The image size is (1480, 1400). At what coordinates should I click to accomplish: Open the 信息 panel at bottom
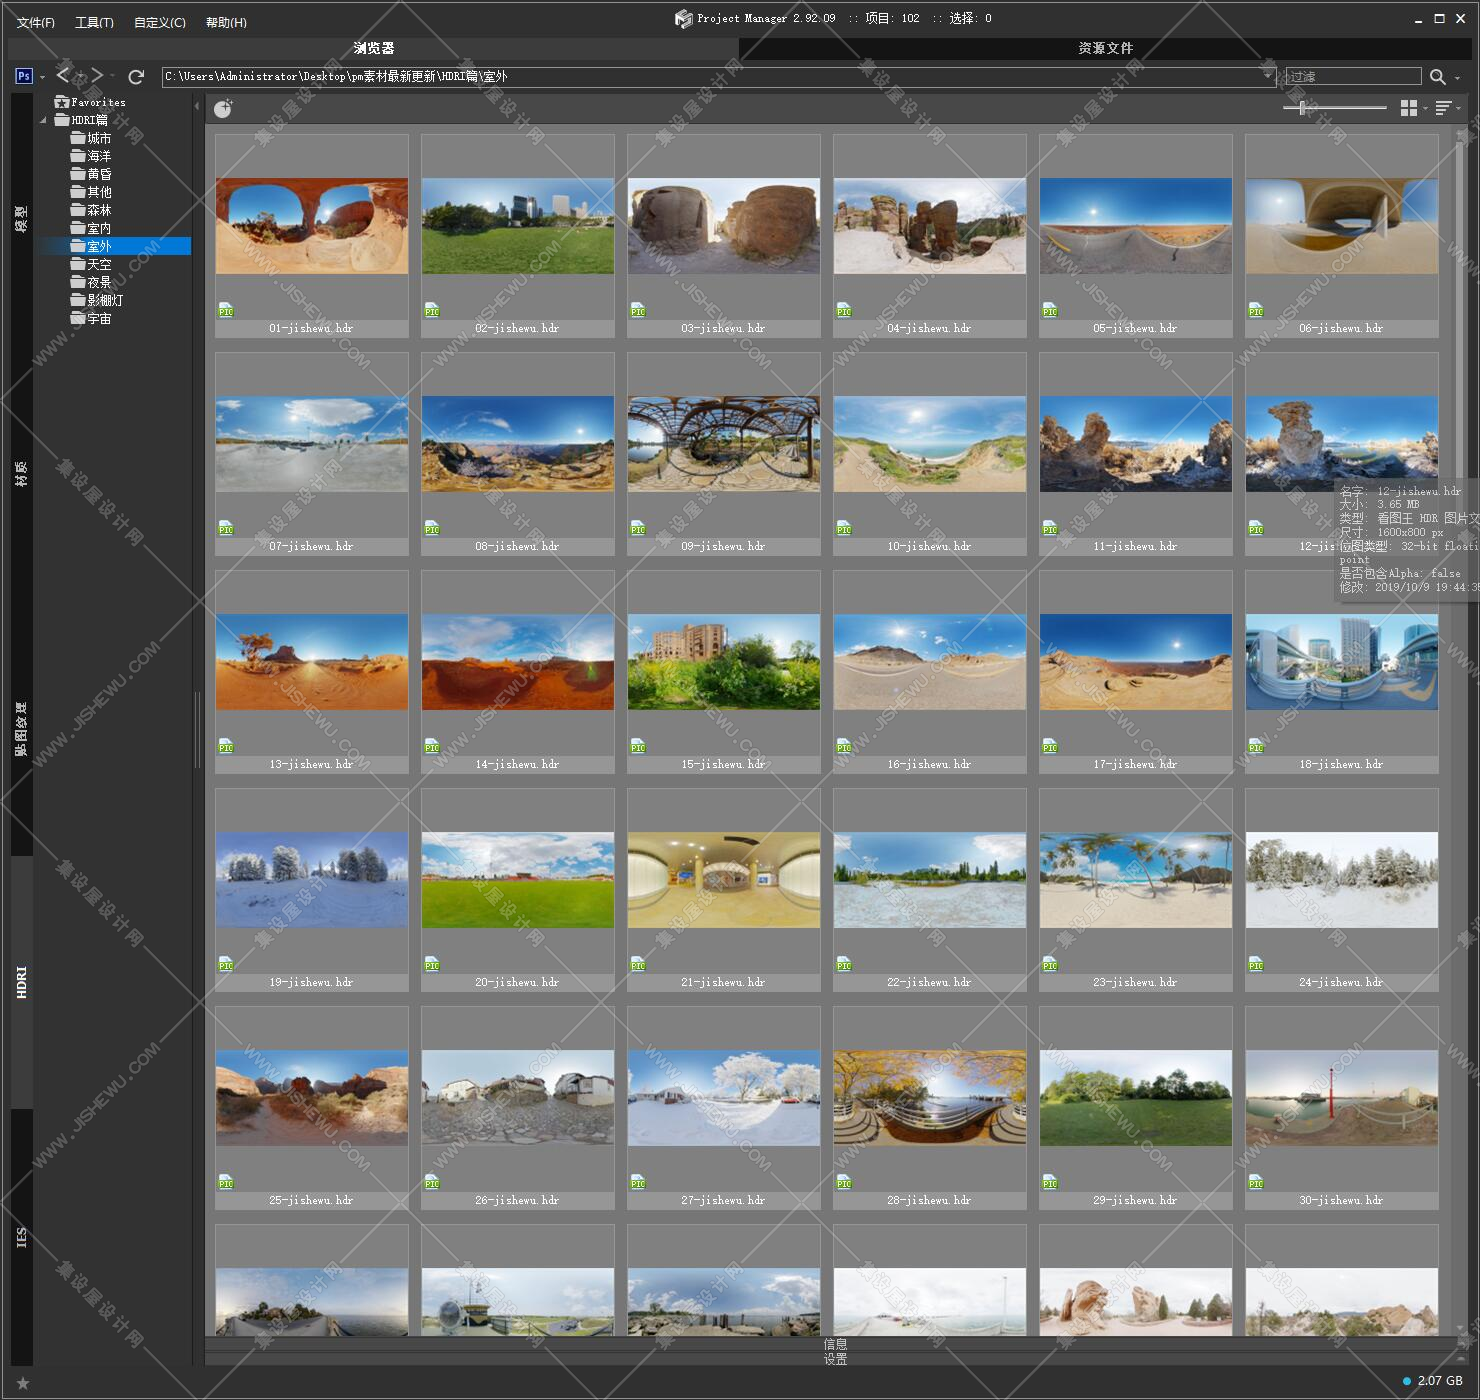tap(835, 1344)
